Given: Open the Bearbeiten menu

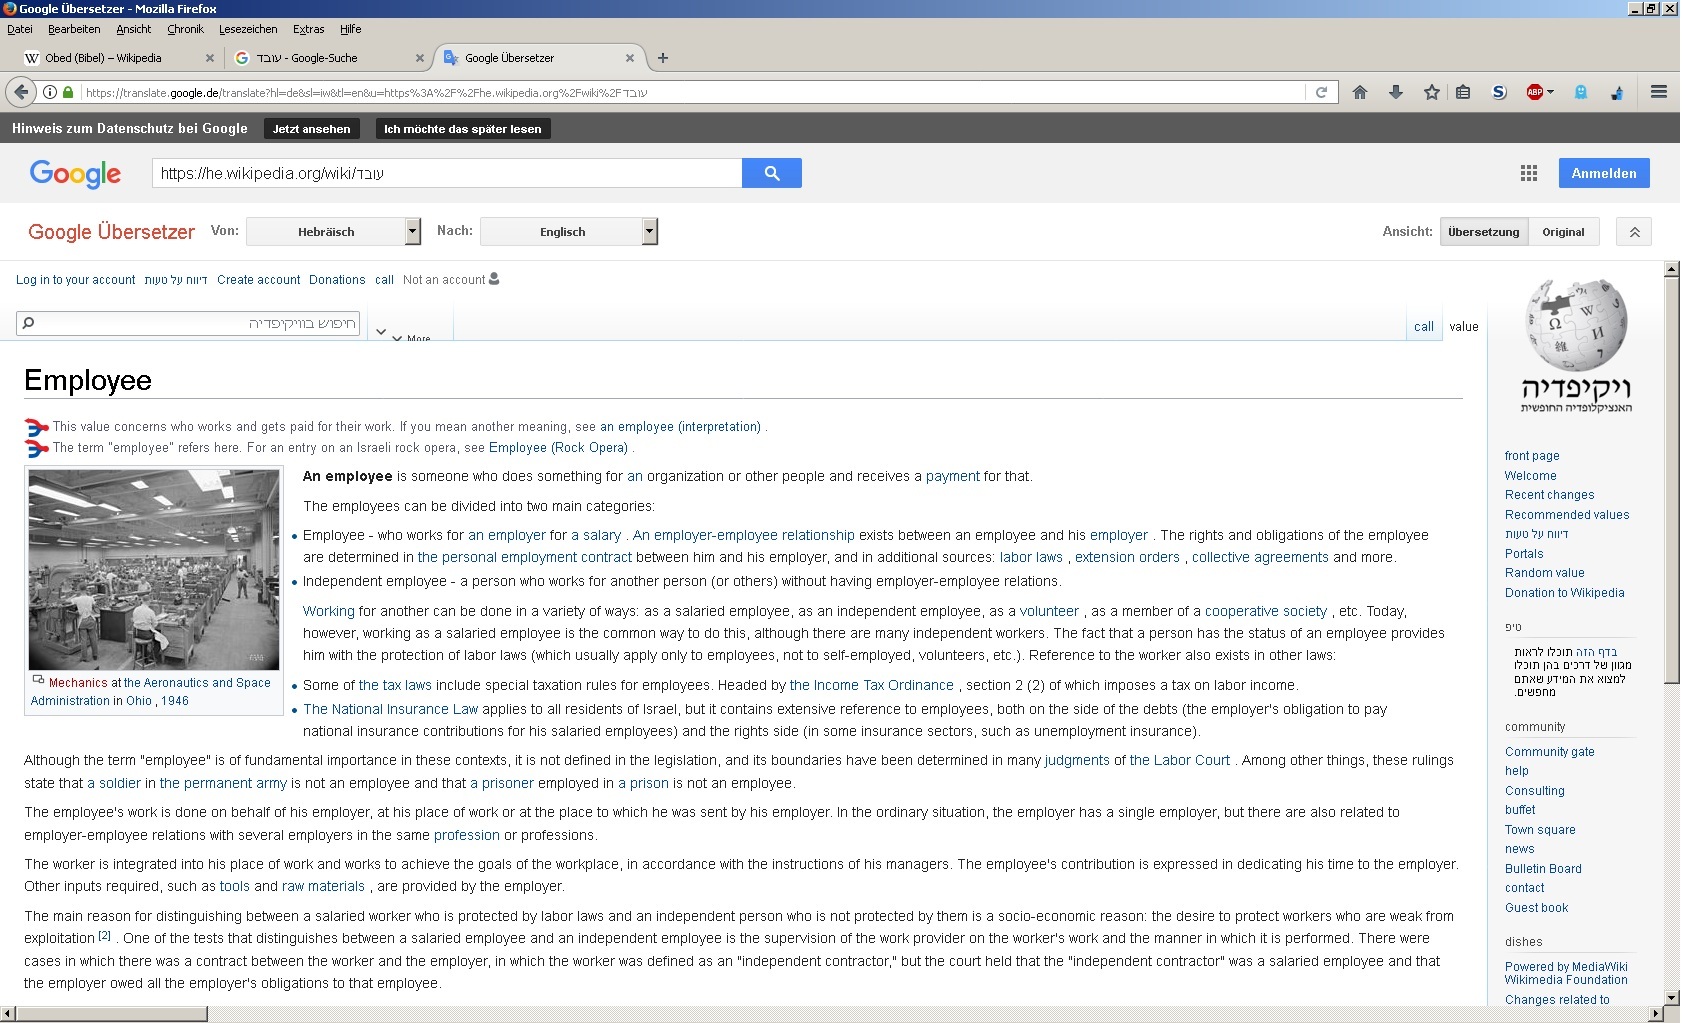Looking at the screenshot, I should (74, 29).
